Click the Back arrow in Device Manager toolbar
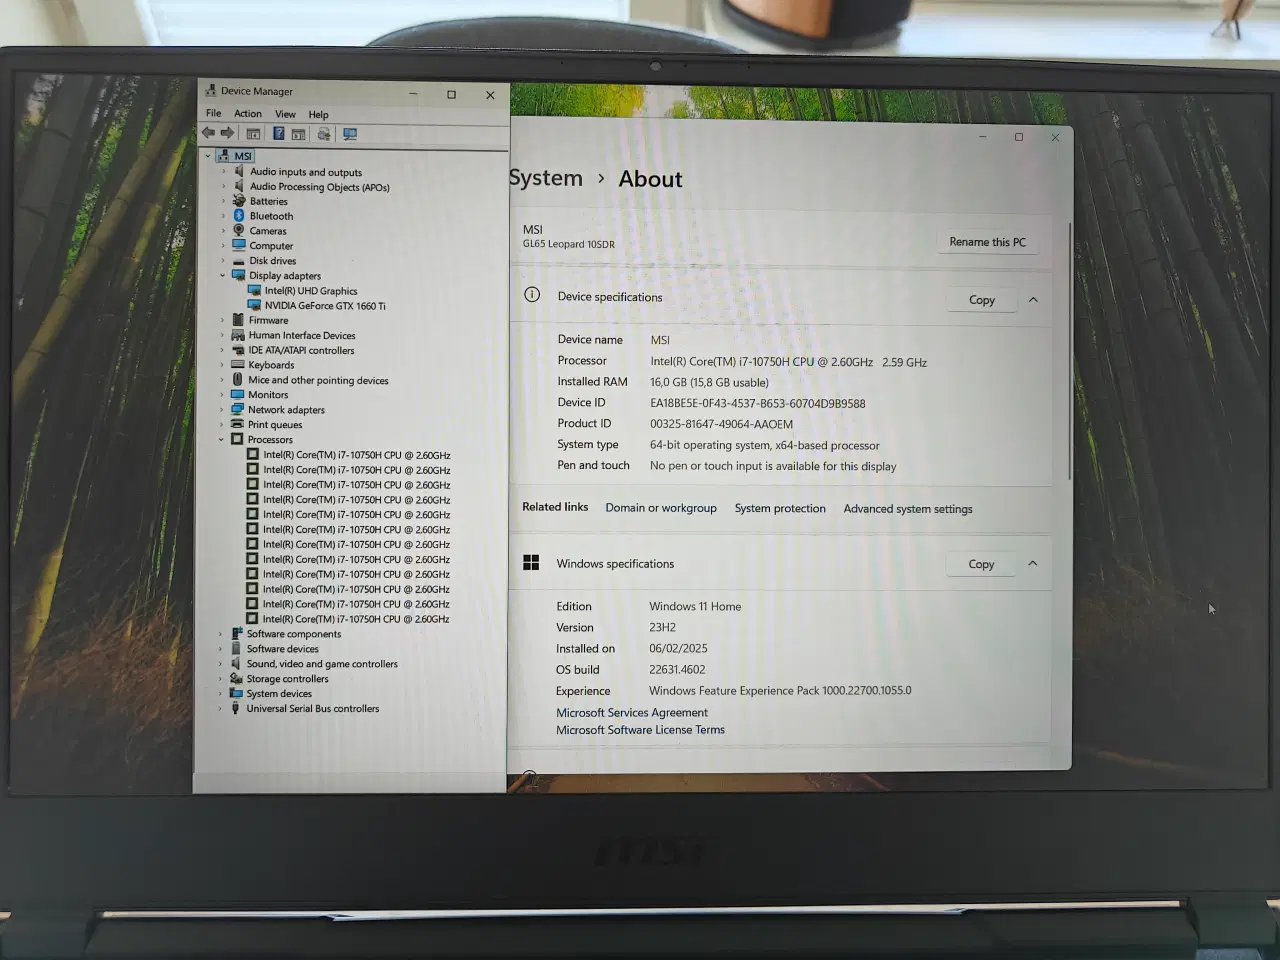 [x=208, y=133]
